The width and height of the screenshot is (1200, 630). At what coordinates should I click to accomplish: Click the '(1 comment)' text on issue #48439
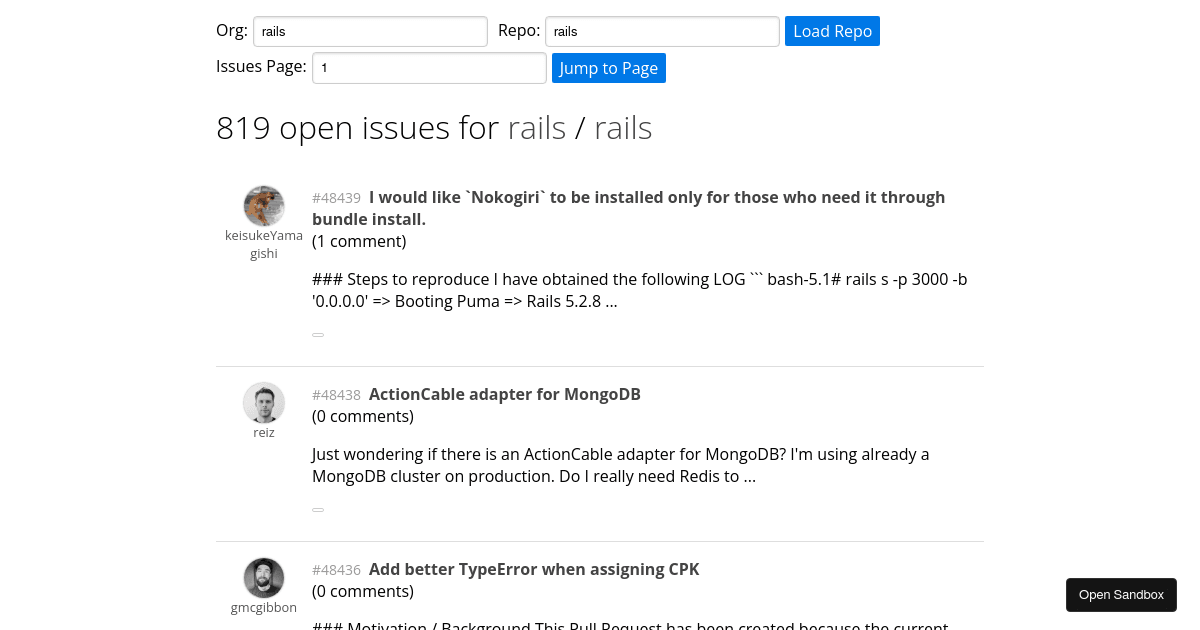359,241
